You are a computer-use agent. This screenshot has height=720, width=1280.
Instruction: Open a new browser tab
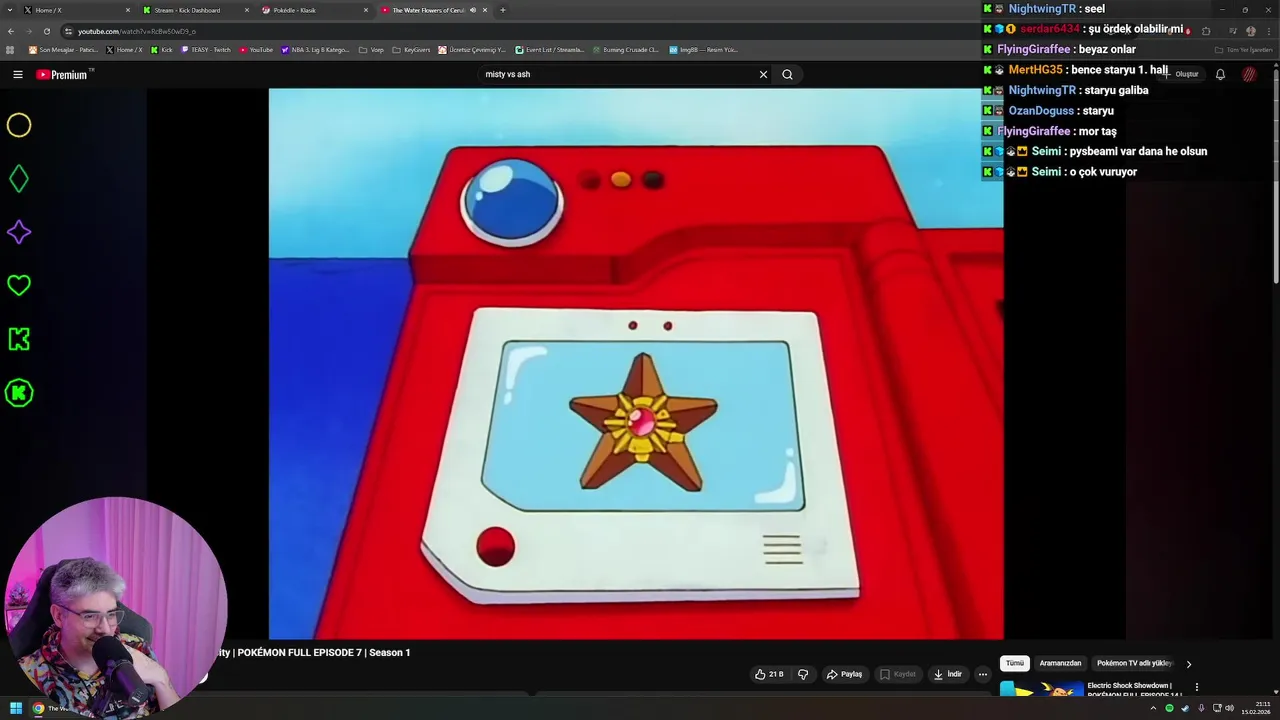point(502,10)
